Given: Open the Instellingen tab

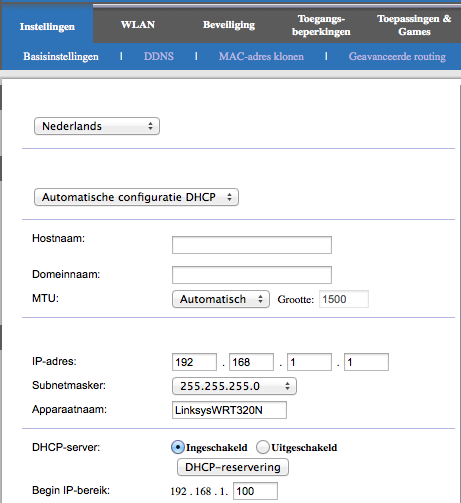Looking at the screenshot, I should (x=47, y=27).
